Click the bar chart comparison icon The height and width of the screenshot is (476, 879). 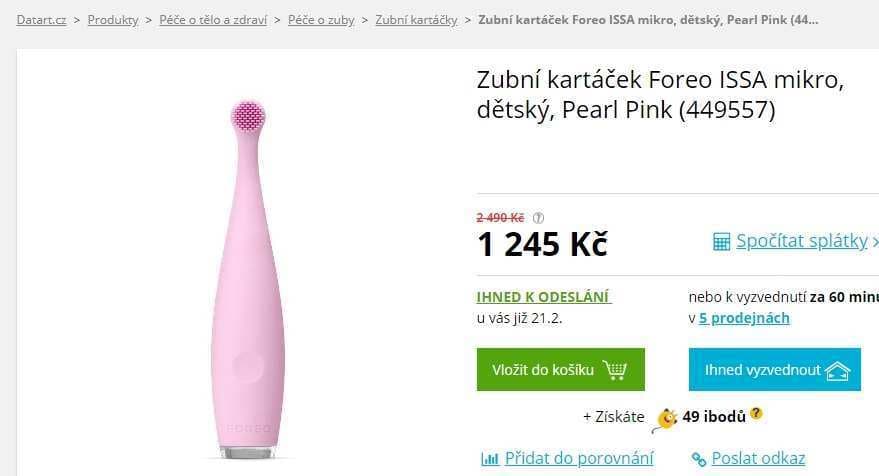pyautogui.click(x=489, y=459)
